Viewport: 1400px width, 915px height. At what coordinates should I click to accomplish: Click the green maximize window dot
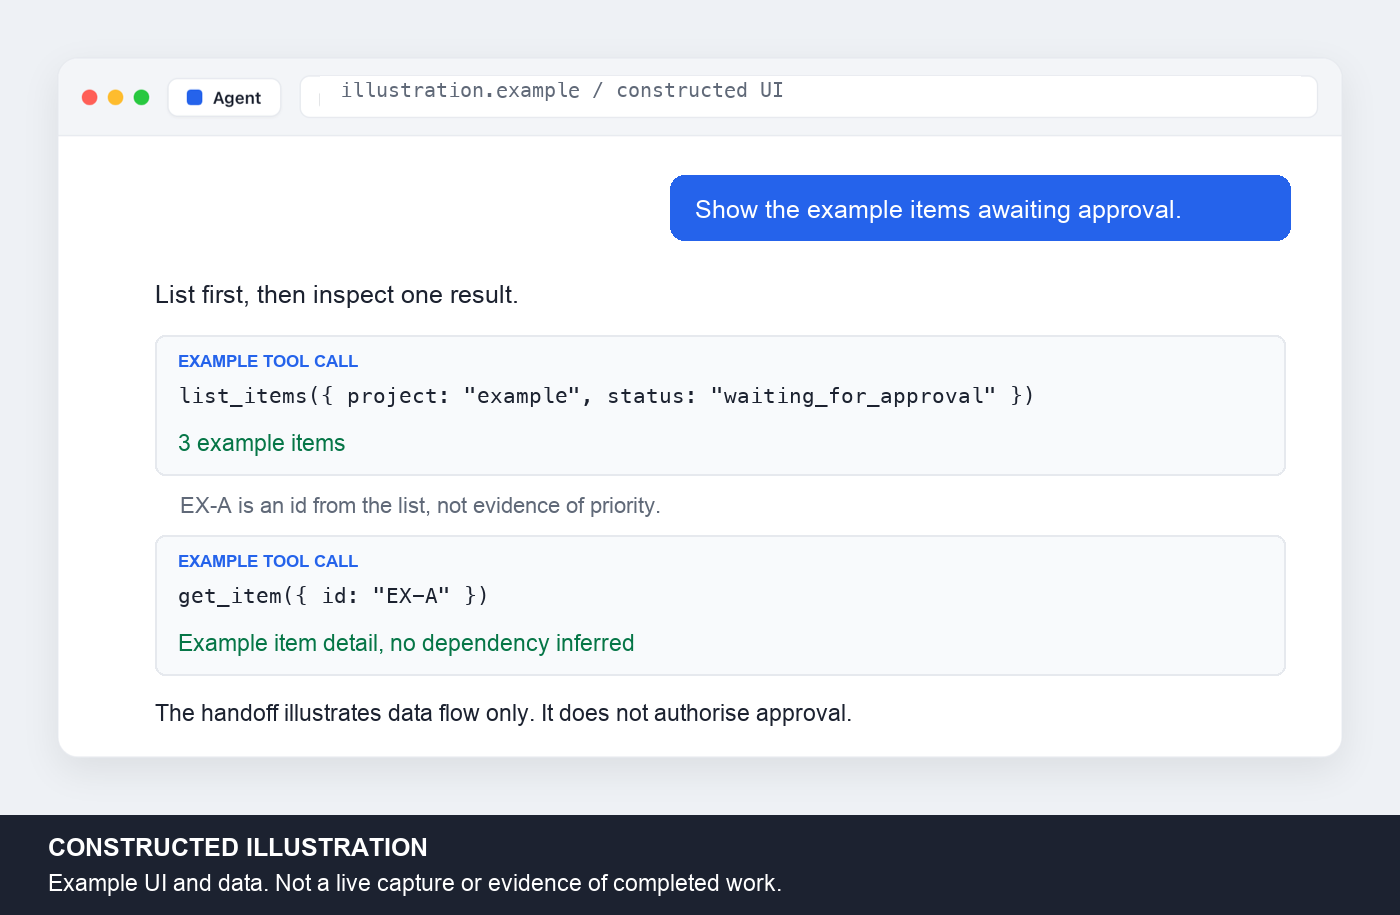[x=142, y=97]
